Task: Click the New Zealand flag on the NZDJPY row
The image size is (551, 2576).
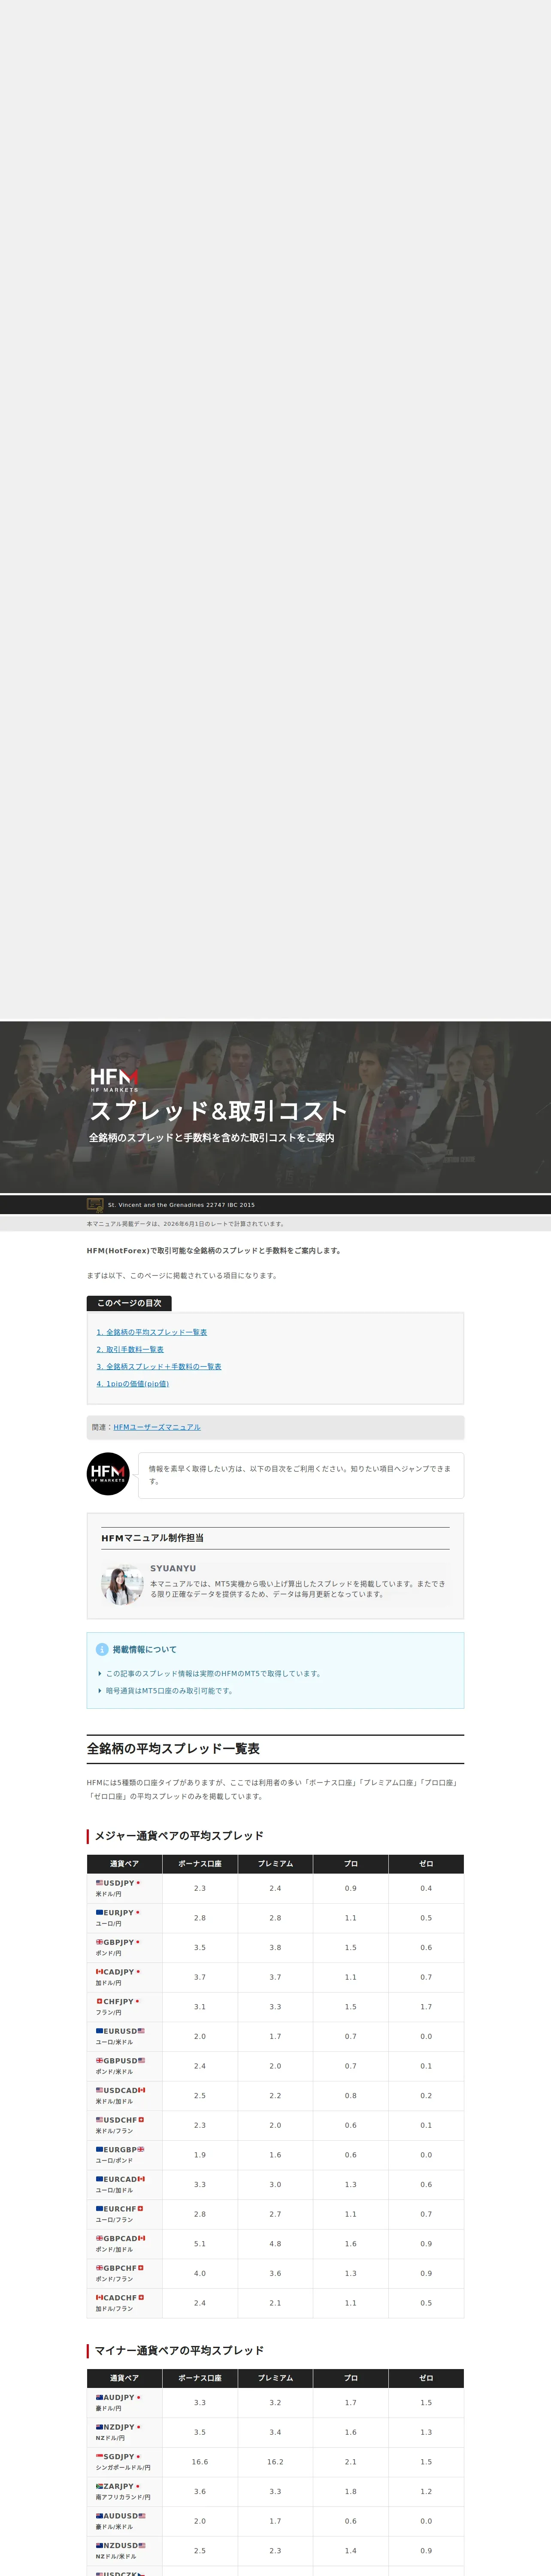Action: (100, 2427)
